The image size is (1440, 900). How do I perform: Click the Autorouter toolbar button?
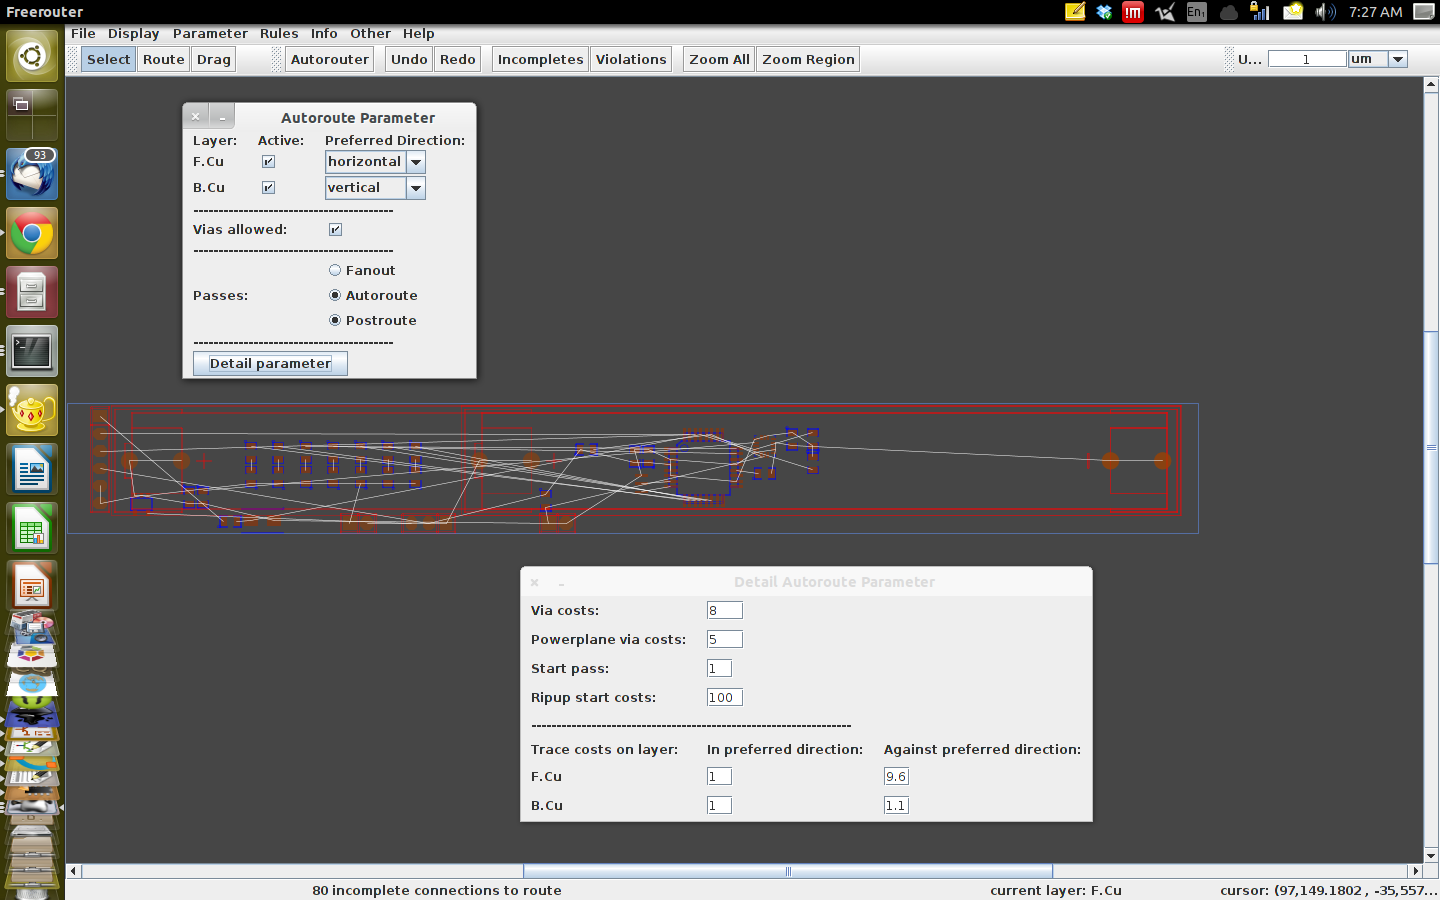pyautogui.click(x=330, y=59)
